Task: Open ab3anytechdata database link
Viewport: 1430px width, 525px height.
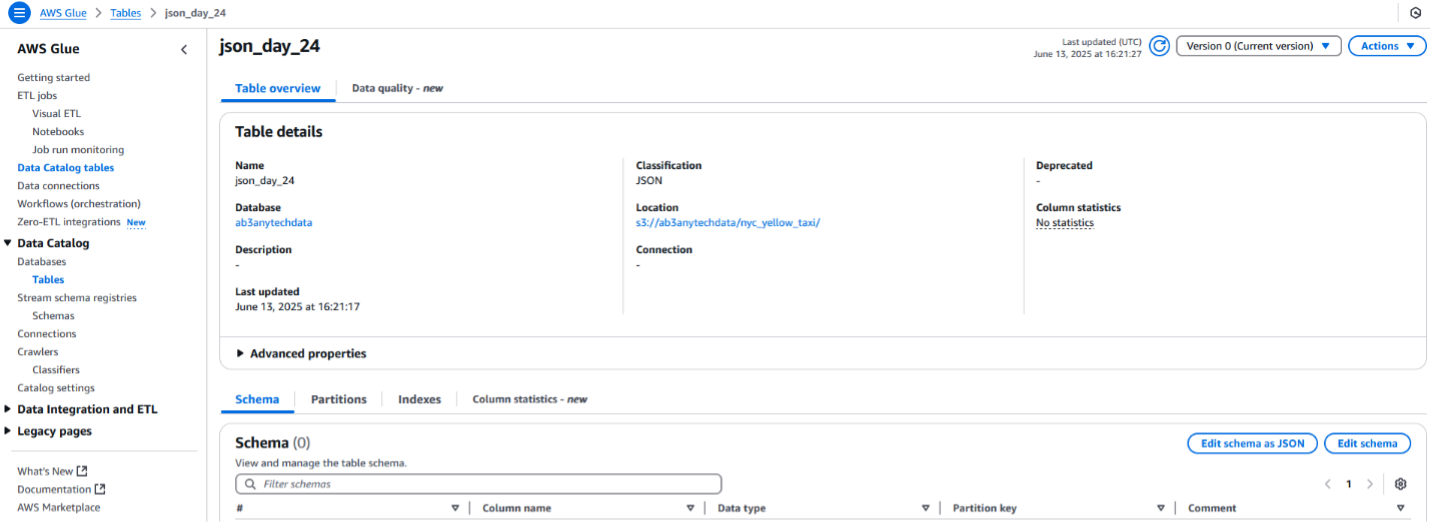Action: [273, 223]
